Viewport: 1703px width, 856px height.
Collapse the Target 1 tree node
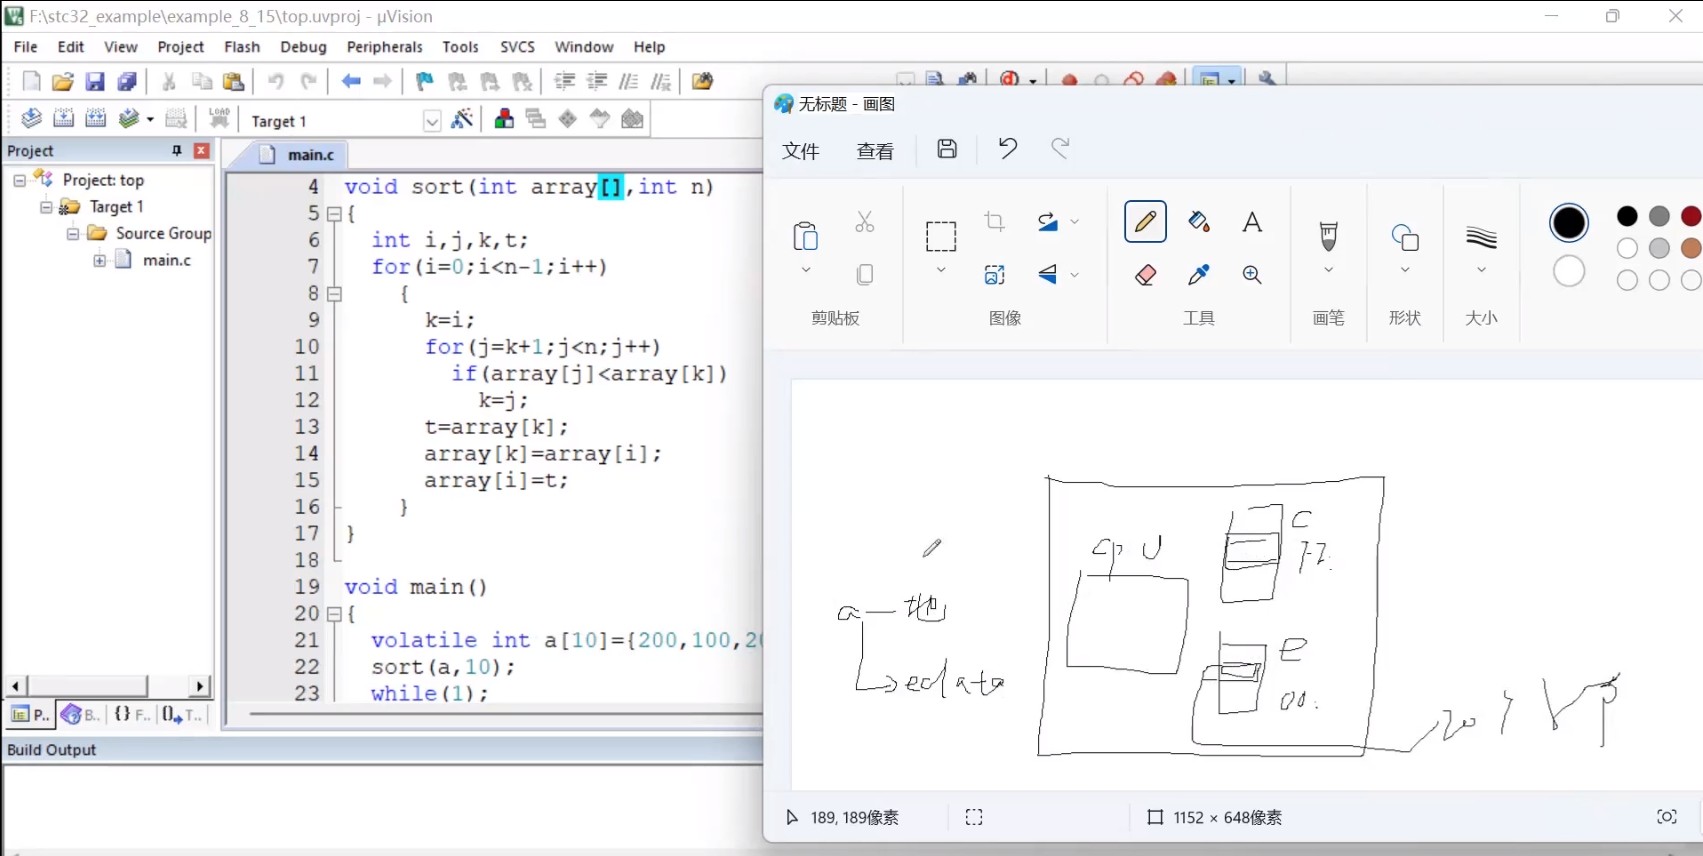click(x=46, y=207)
